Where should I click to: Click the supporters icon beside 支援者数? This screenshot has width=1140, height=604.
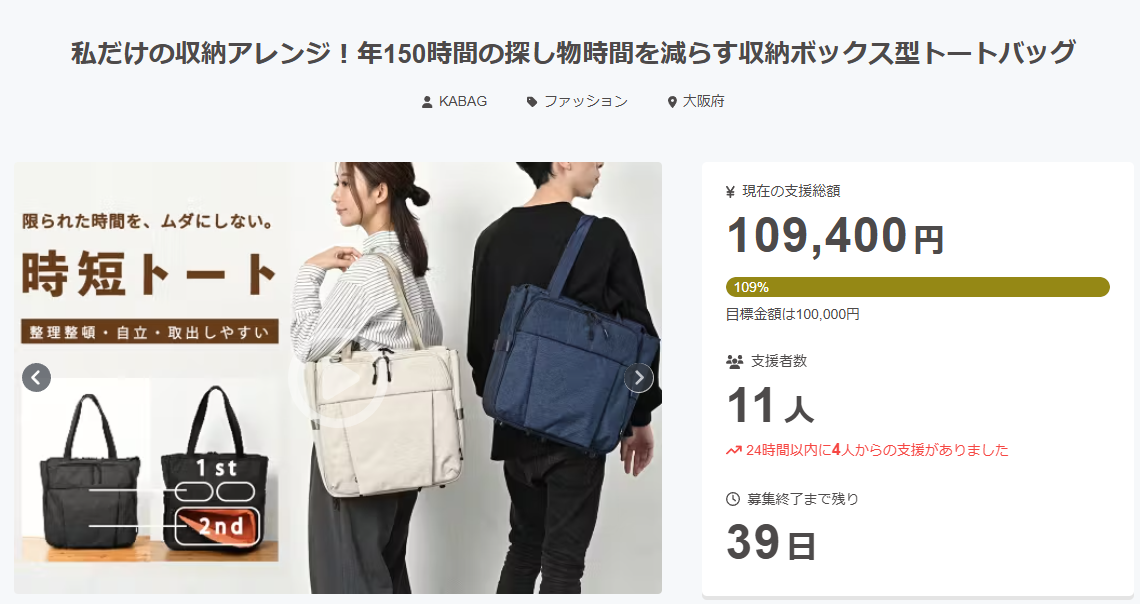(734, 361)
